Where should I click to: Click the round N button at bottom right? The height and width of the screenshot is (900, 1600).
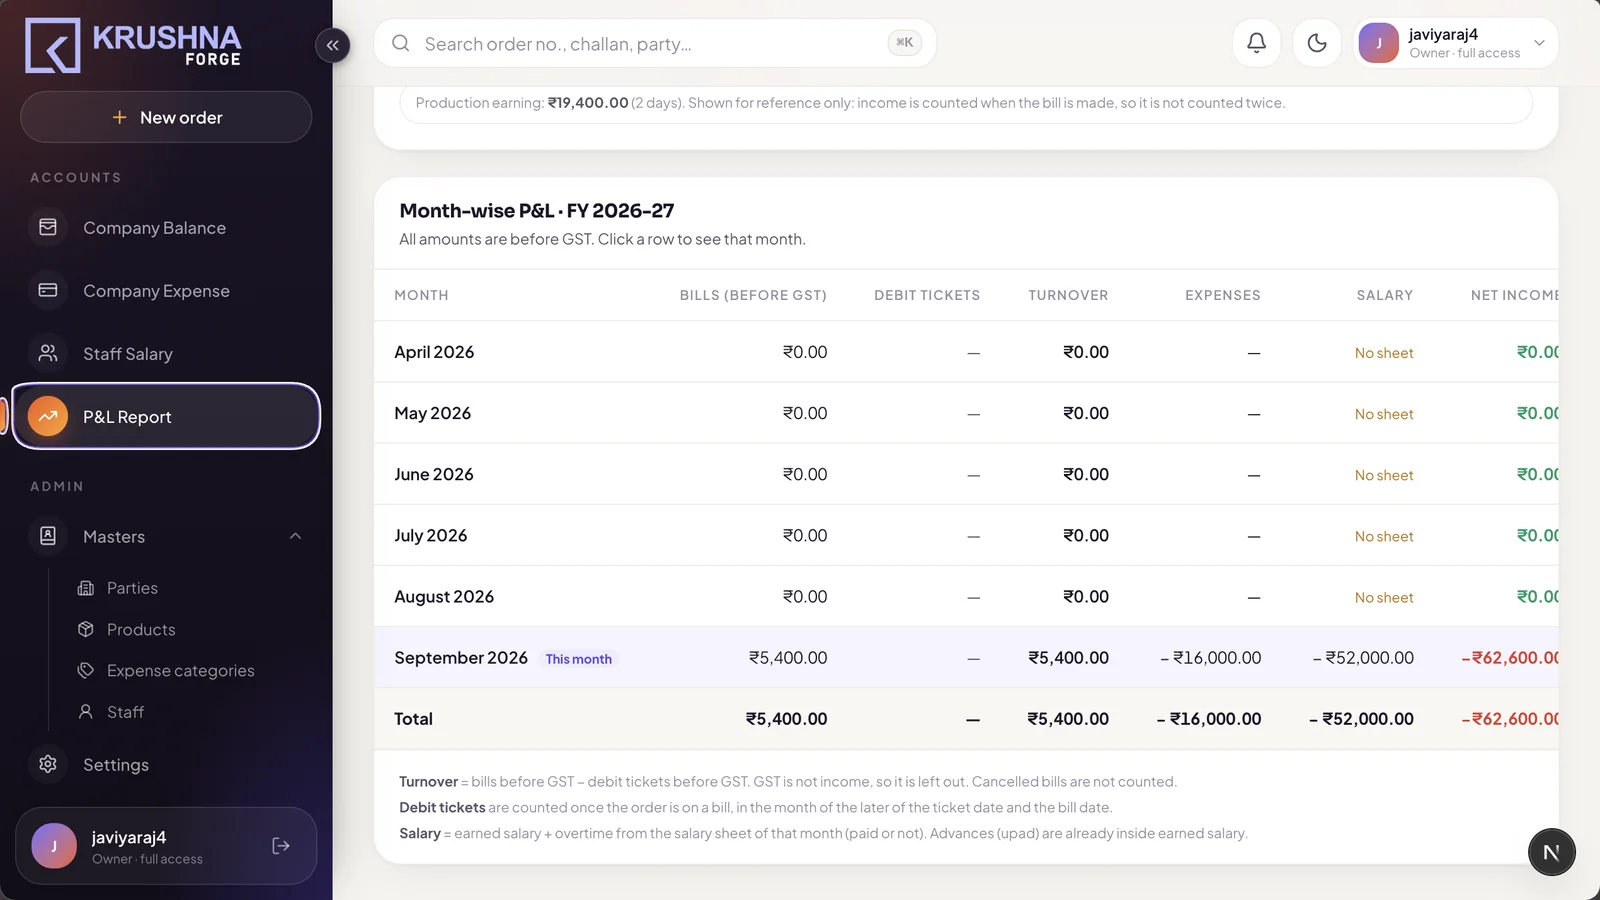point(1551,852)
